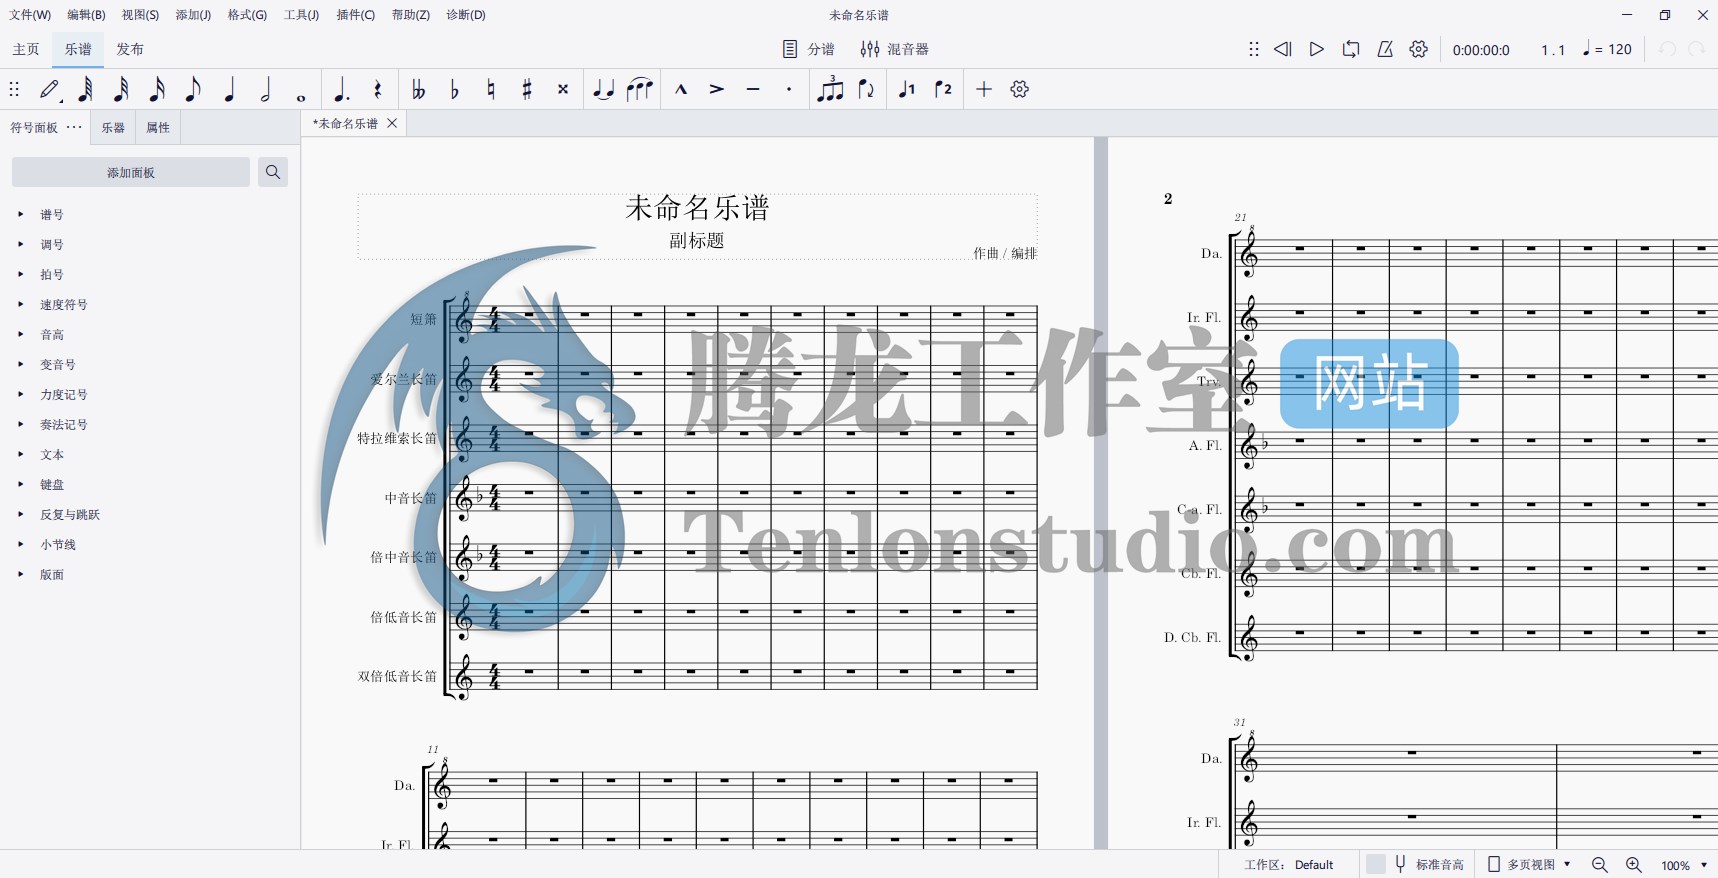The width and height of the screenshot is (1718, 878).
Task: Toggle note input pencil tool
Action: click(x=50, y=90)
